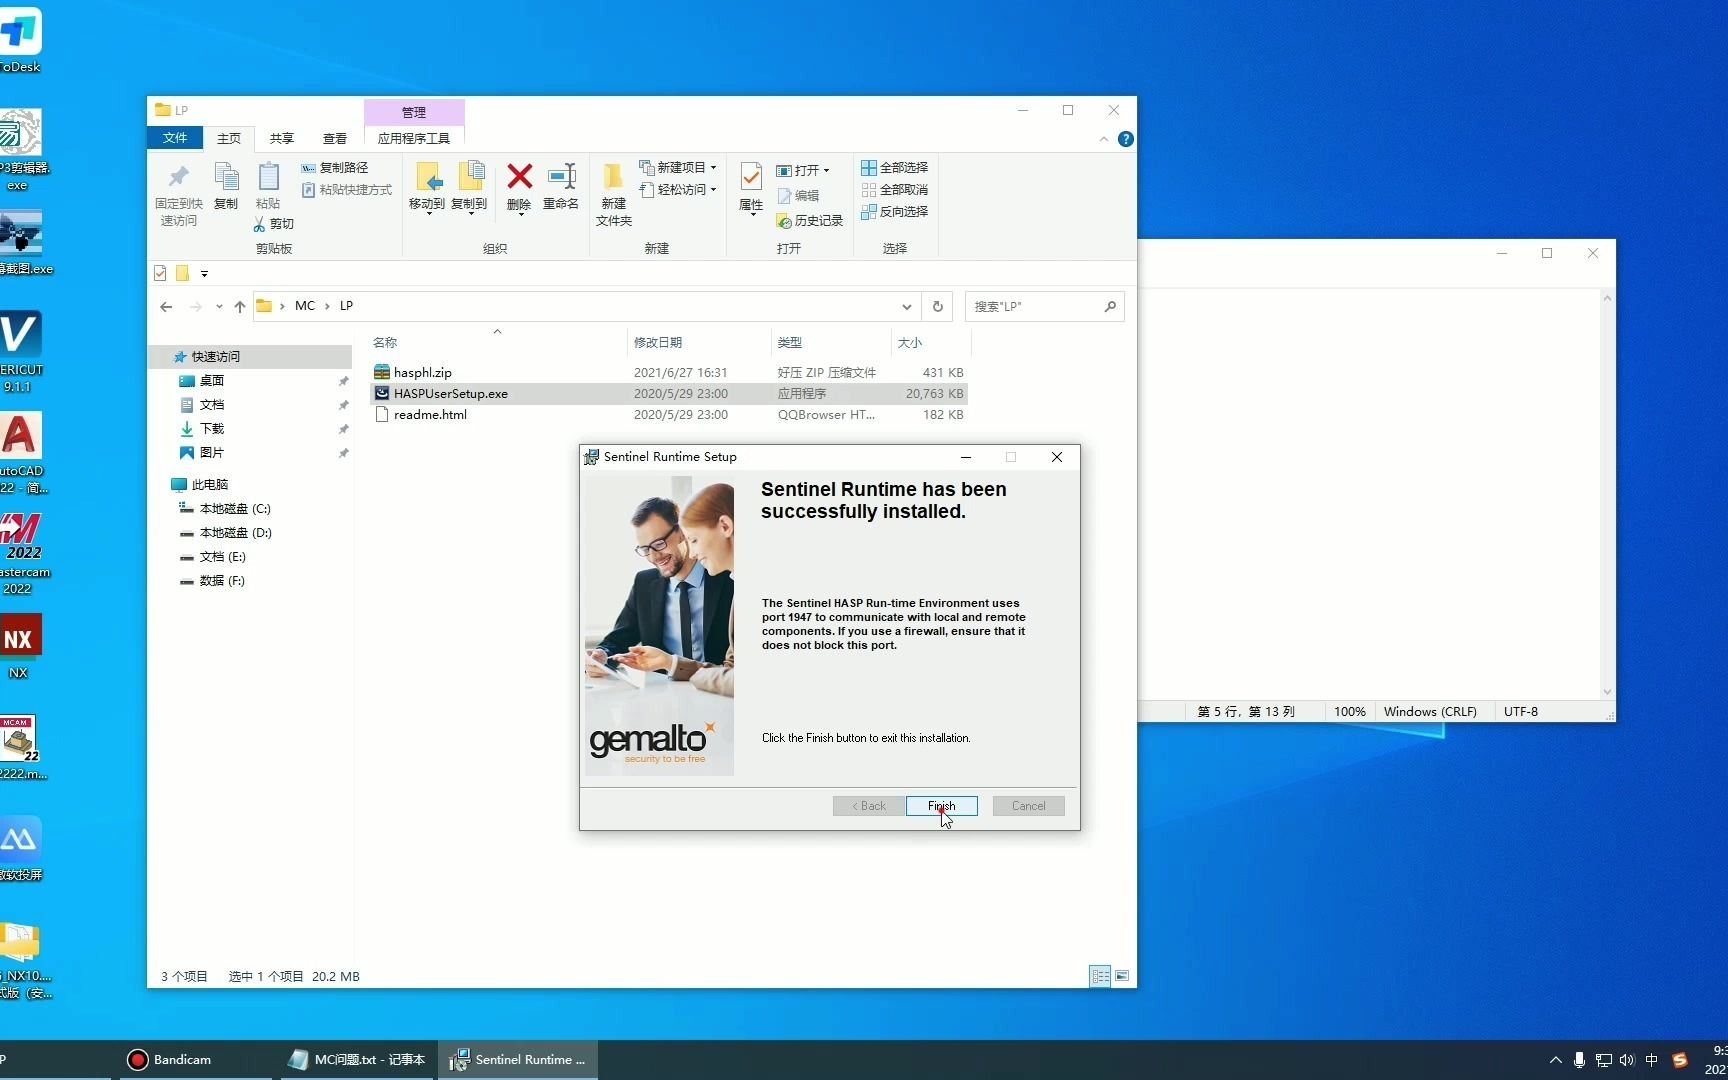
Task: Expand address bar history dropdown
Action: point(906,307)
